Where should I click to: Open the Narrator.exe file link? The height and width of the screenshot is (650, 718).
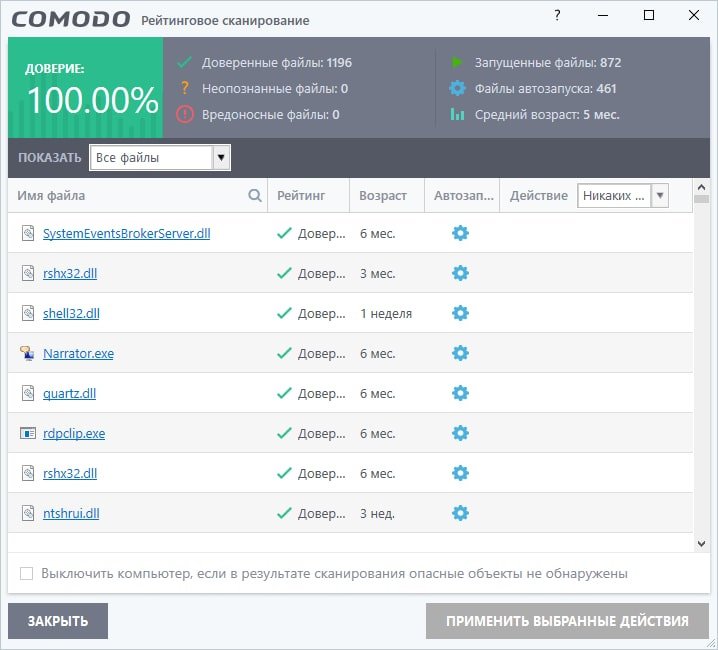[78, 353]
